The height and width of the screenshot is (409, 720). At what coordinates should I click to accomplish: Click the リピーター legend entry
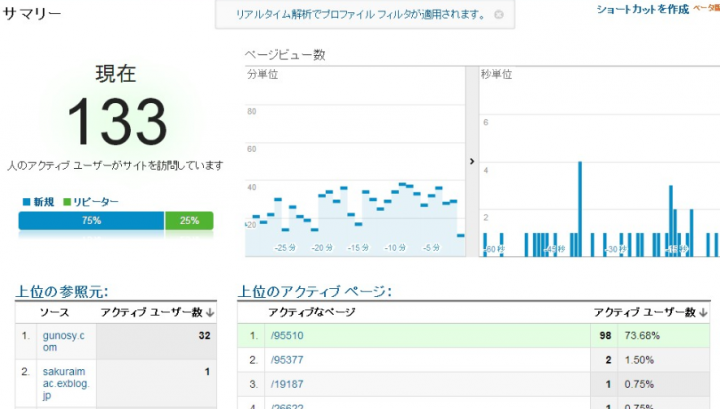point(90,202)
